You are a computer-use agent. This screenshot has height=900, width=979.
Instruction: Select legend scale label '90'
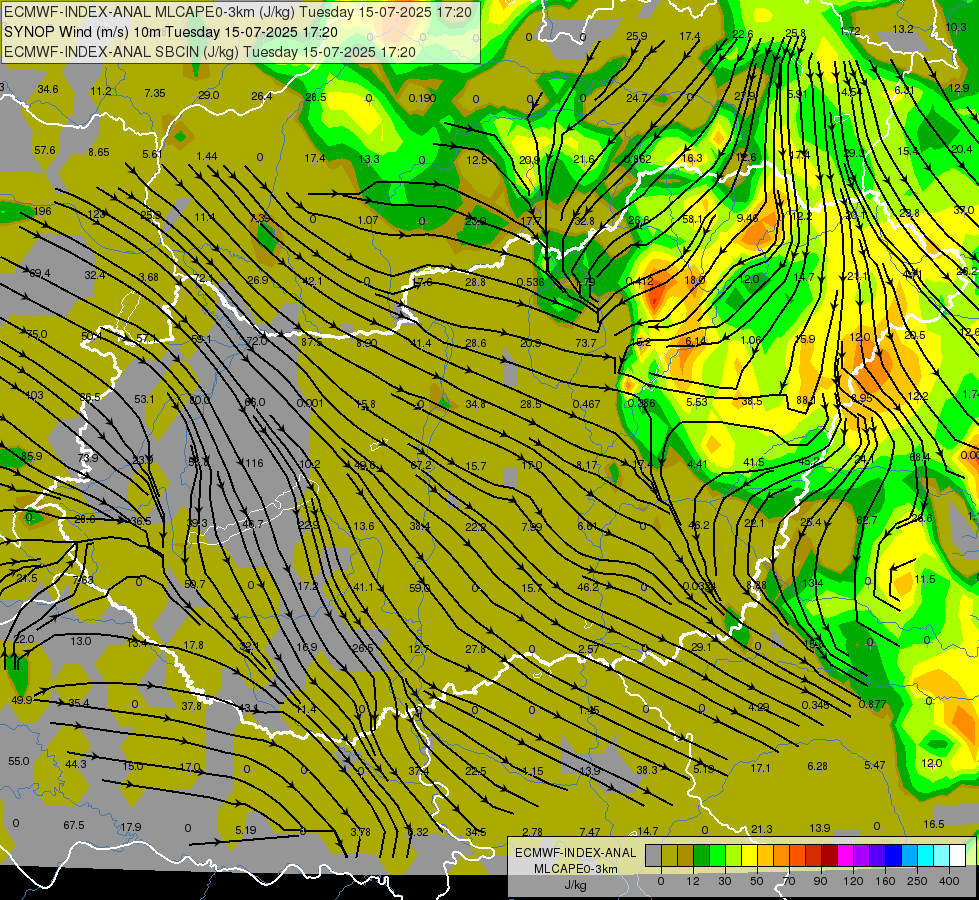coord(820,881)
